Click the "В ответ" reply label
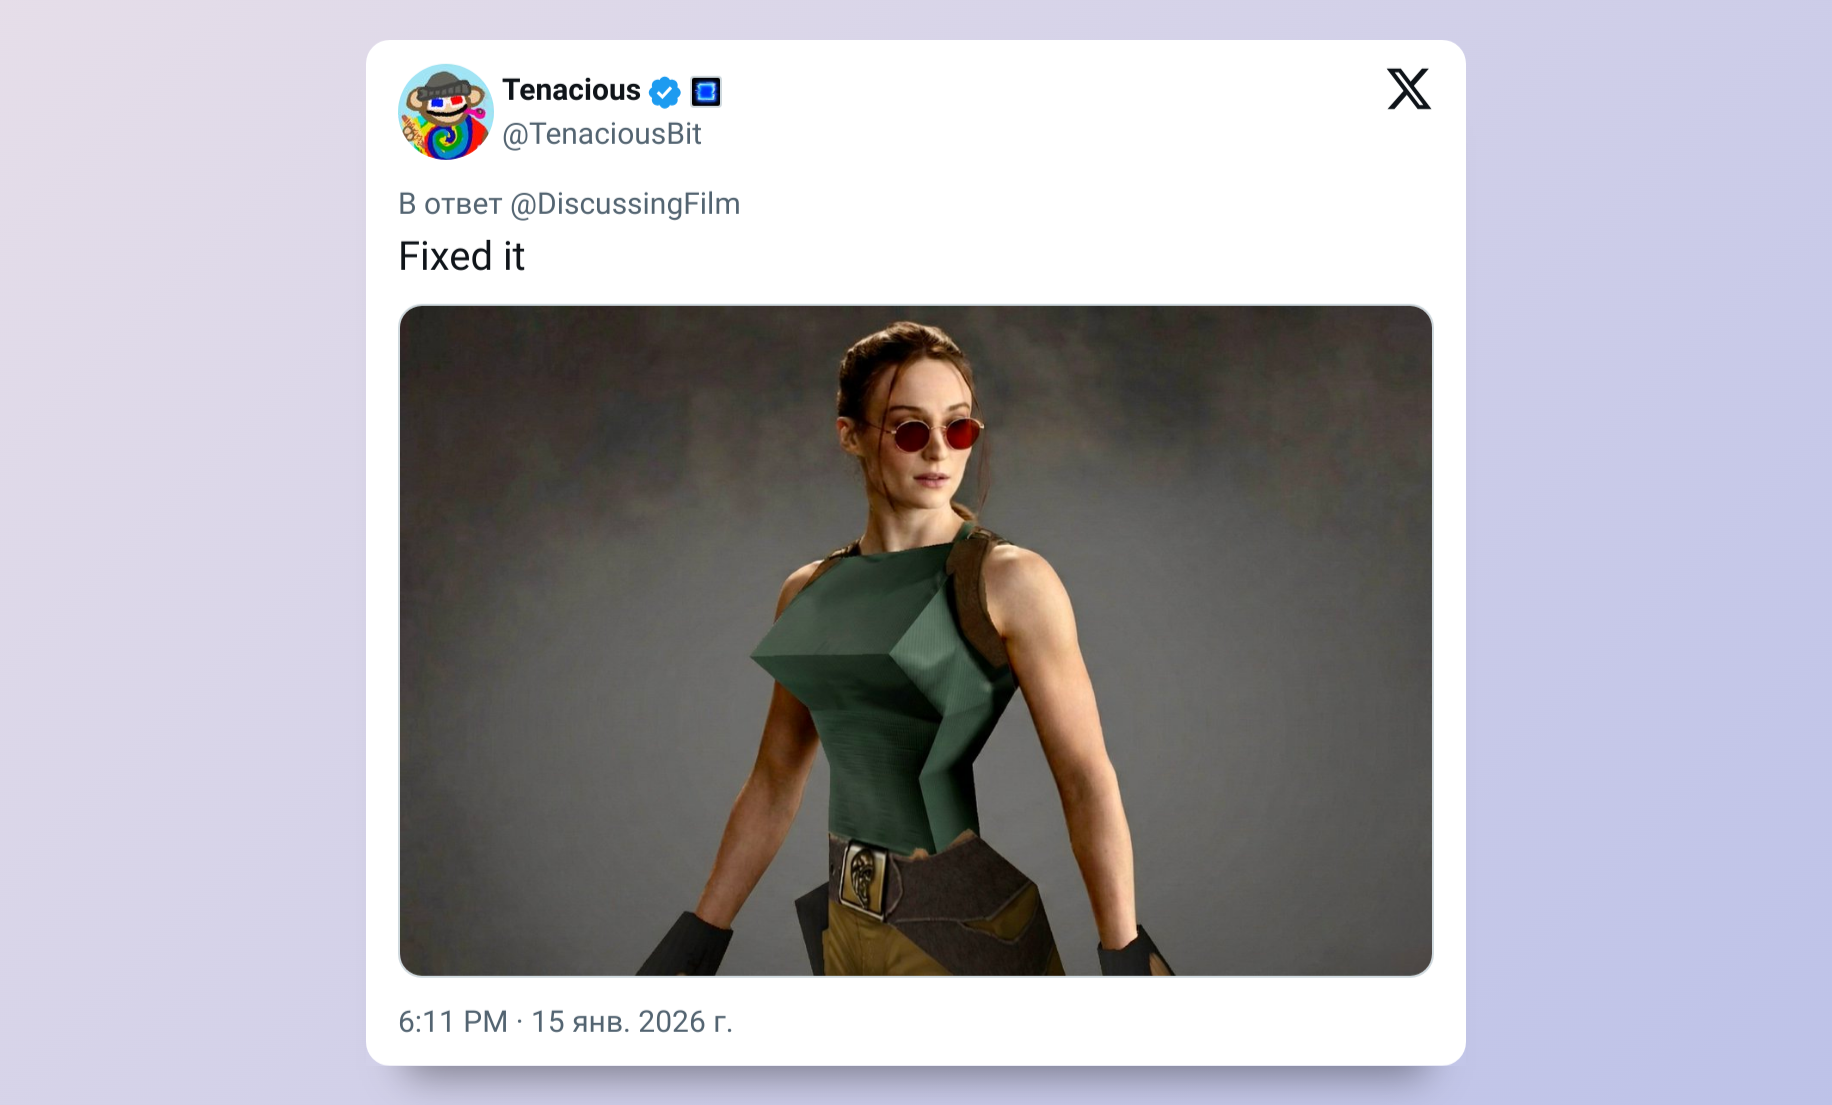This screenshot has height=1105, width=1832. [x=450, y=204]
